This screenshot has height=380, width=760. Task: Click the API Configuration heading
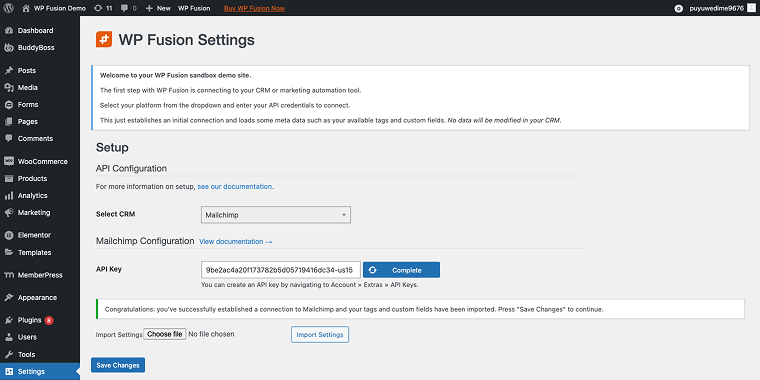(x=131, y=168)
